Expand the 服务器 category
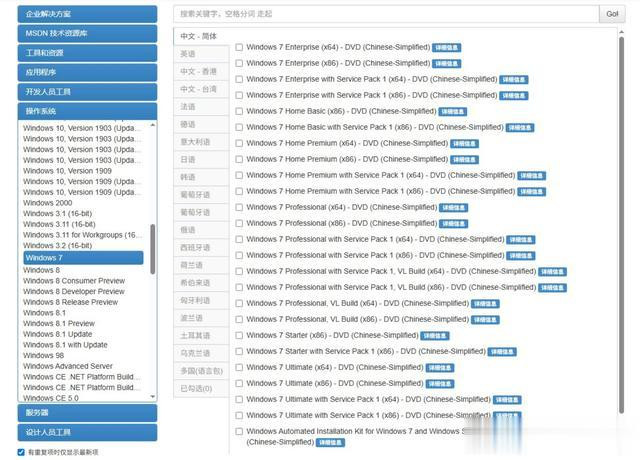The height and width of the screenshot is (460, 640). click(x=87, y=413)
